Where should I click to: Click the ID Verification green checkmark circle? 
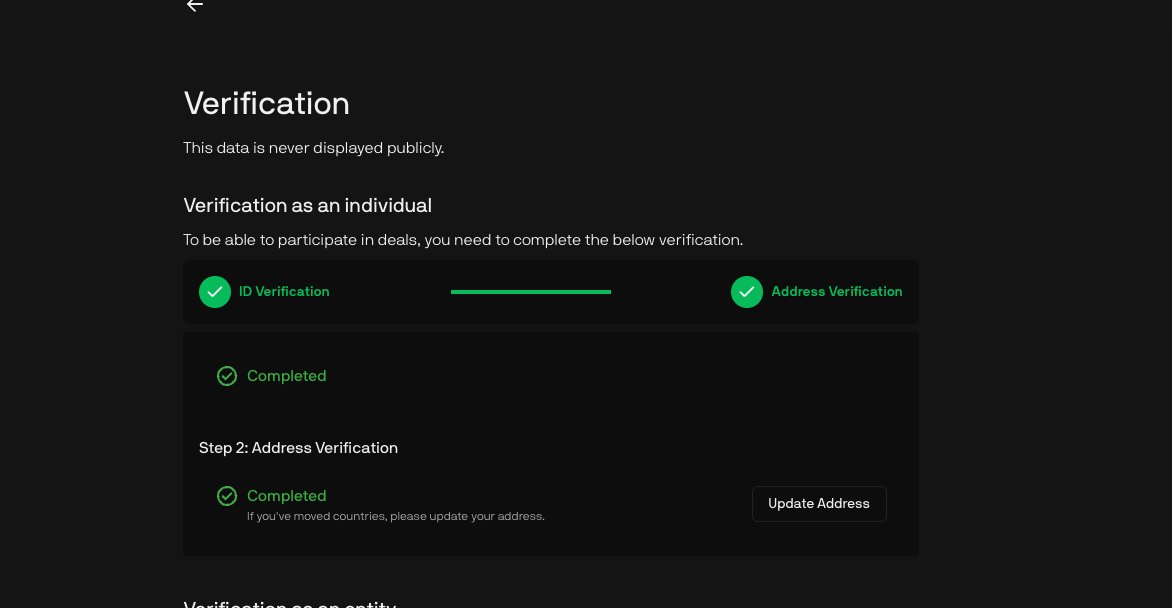215,292
